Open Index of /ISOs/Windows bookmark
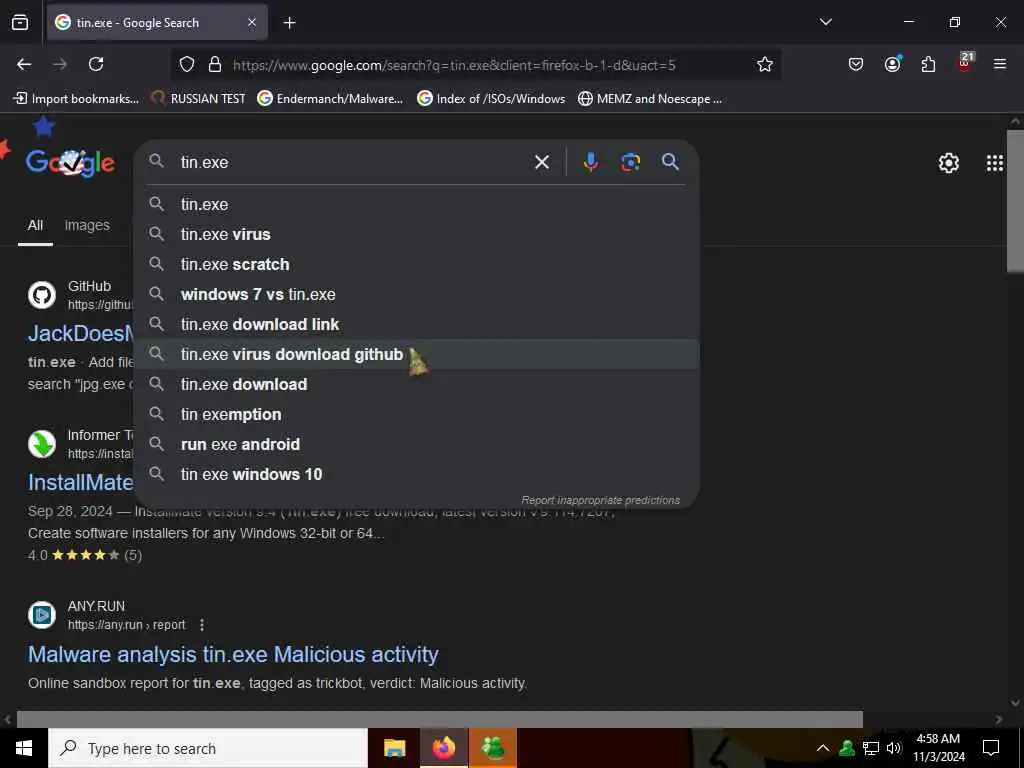The height and width of the screenshot is (768, 1024). click(491, 99)
